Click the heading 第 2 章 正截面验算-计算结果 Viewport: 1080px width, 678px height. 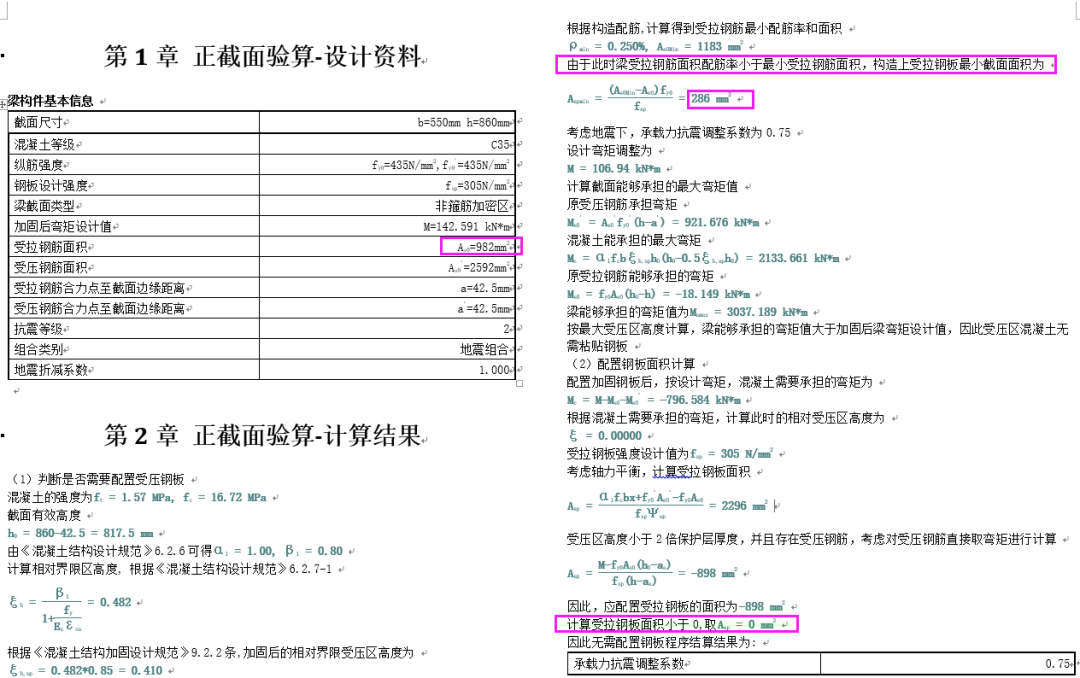point(264,435)
